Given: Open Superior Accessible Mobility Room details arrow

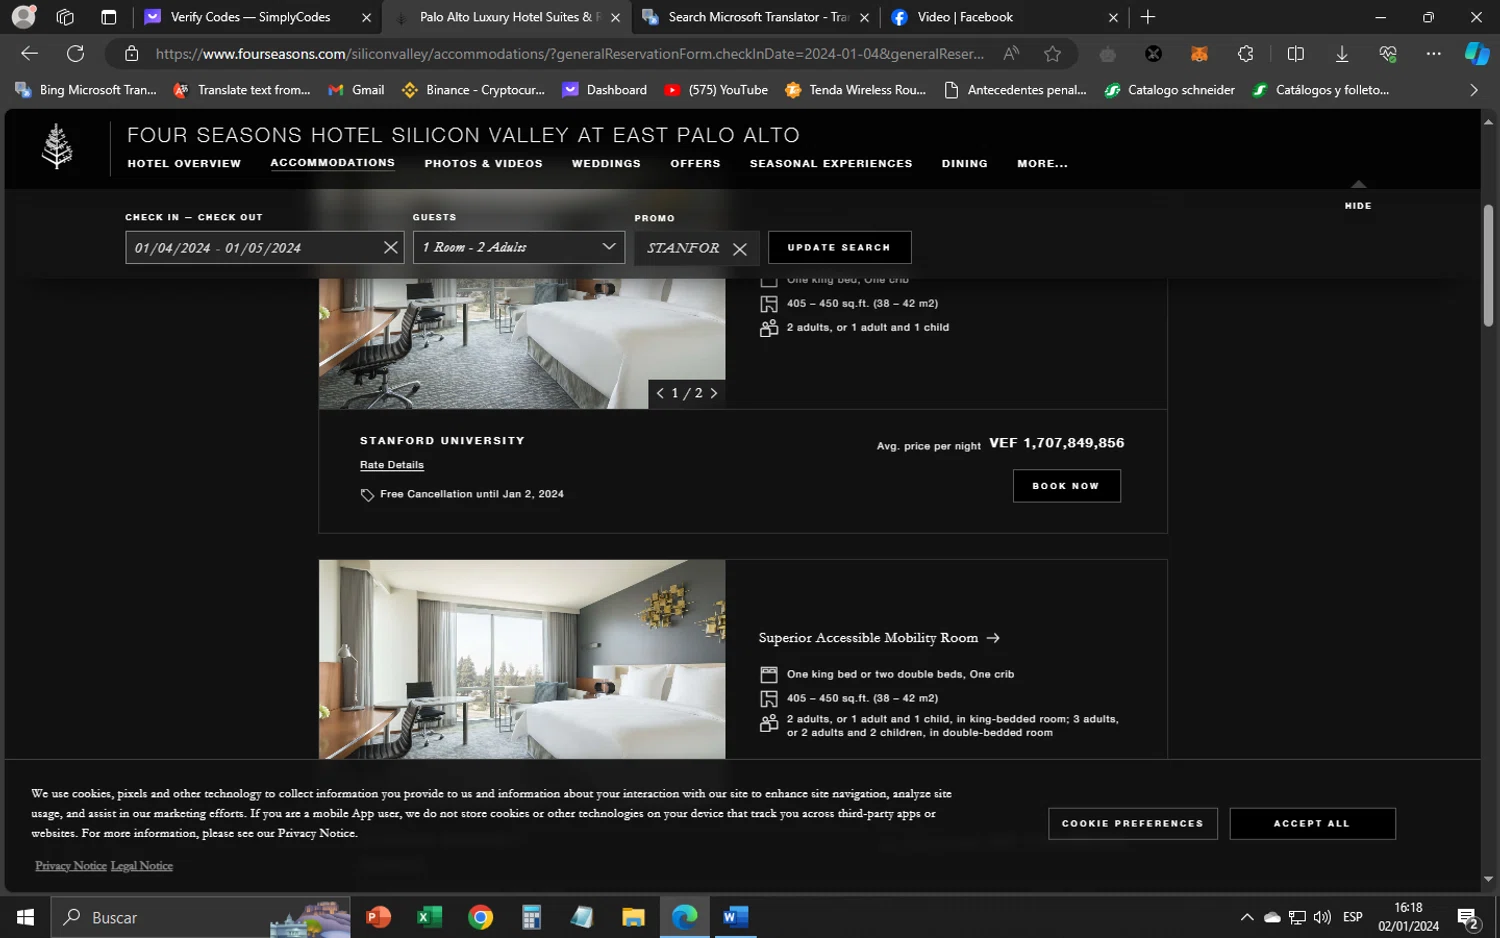Looking at the screenshot, I should pyautogui.click(x=993, y=638).
